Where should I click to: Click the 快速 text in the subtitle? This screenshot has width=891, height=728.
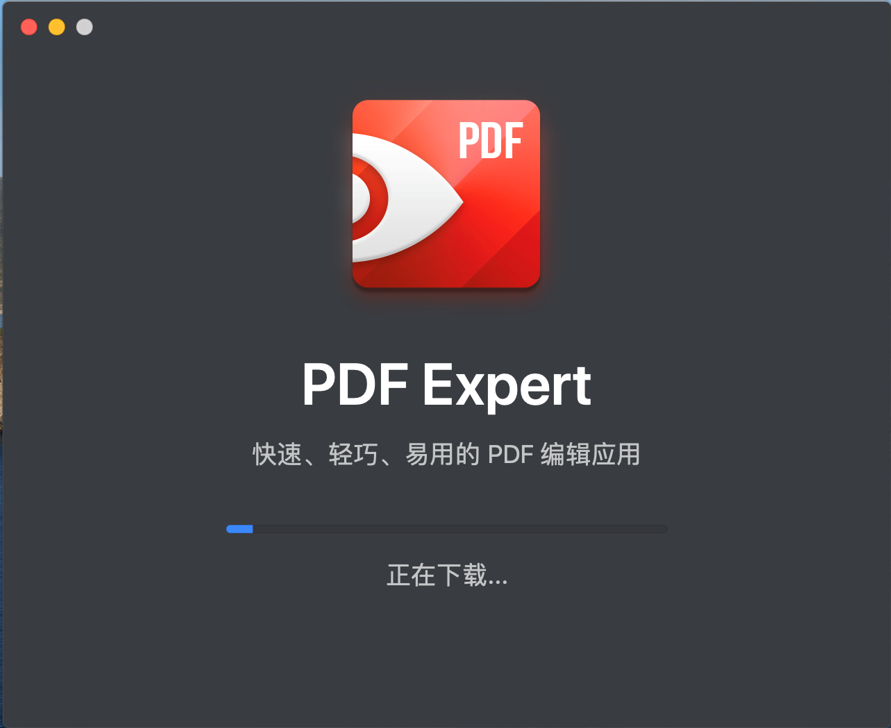[277, 455]
